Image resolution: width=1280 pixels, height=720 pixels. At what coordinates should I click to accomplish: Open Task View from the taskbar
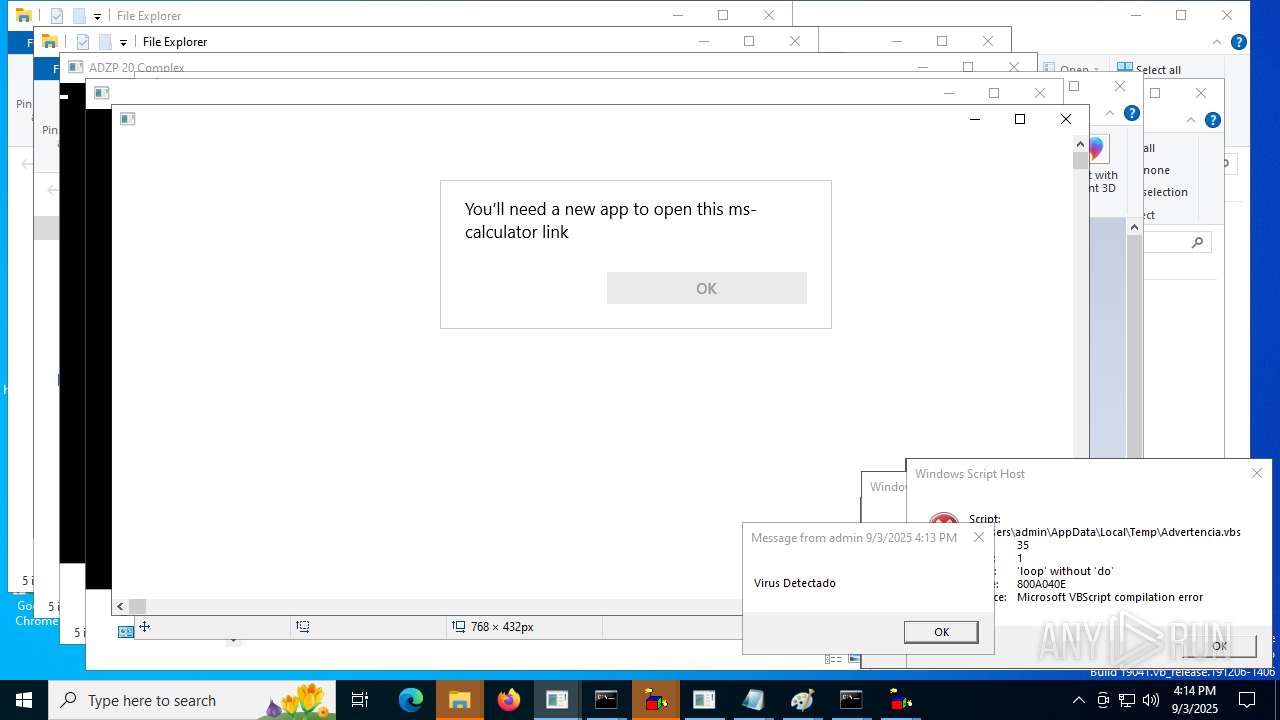click(360, 700)
